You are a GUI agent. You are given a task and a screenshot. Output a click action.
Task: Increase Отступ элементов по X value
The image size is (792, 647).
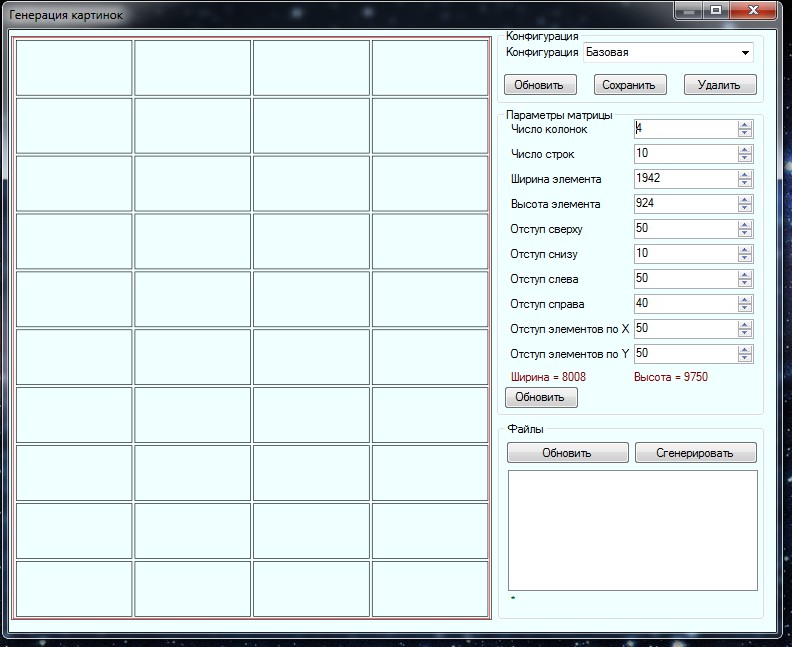[x=745, y=325]
